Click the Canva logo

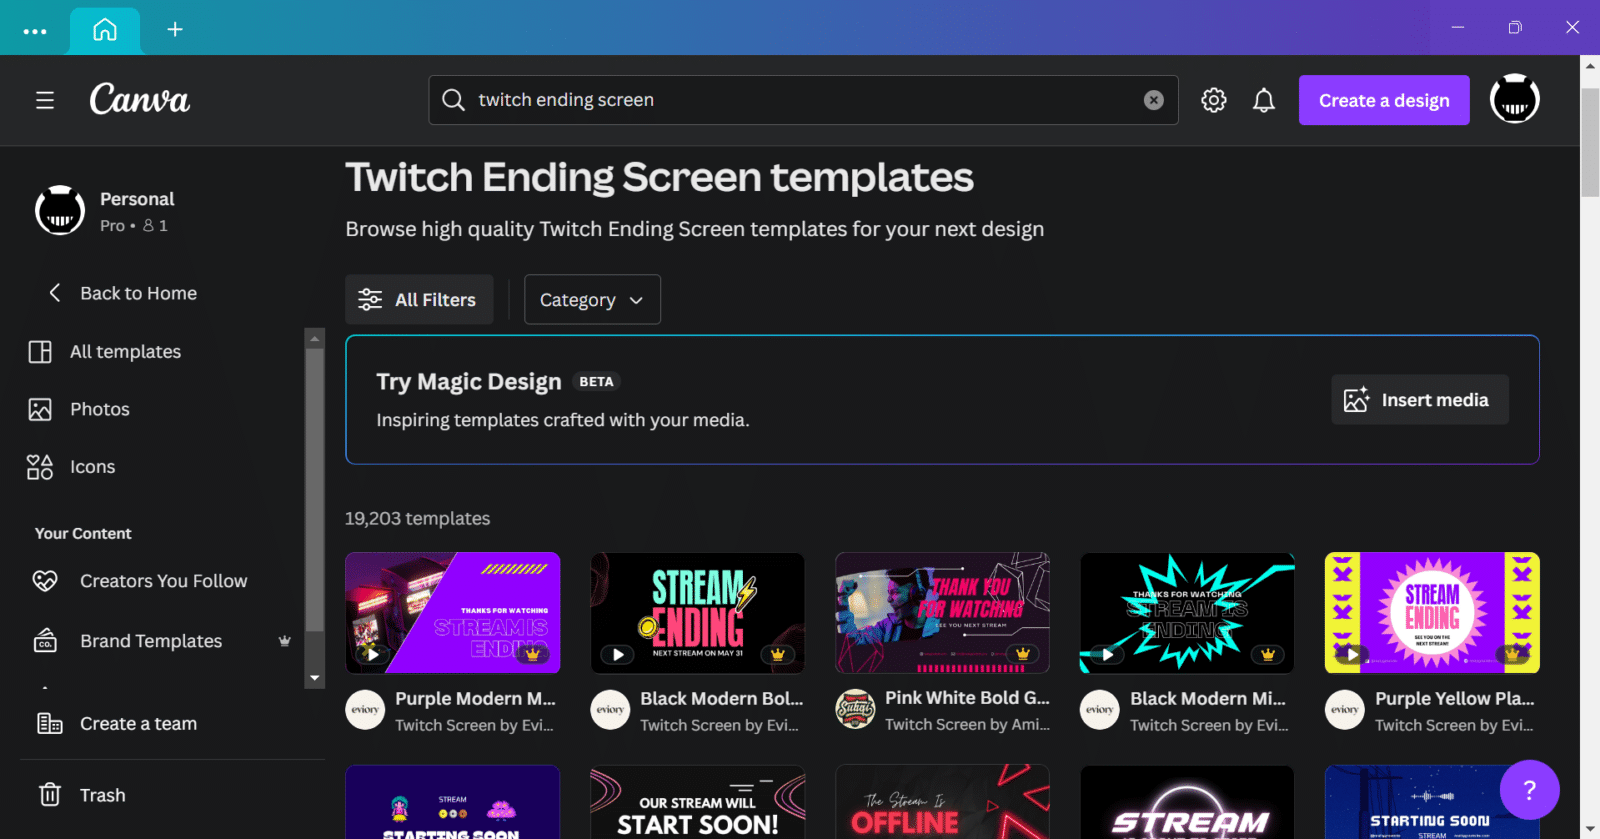(x=139, y=99)
